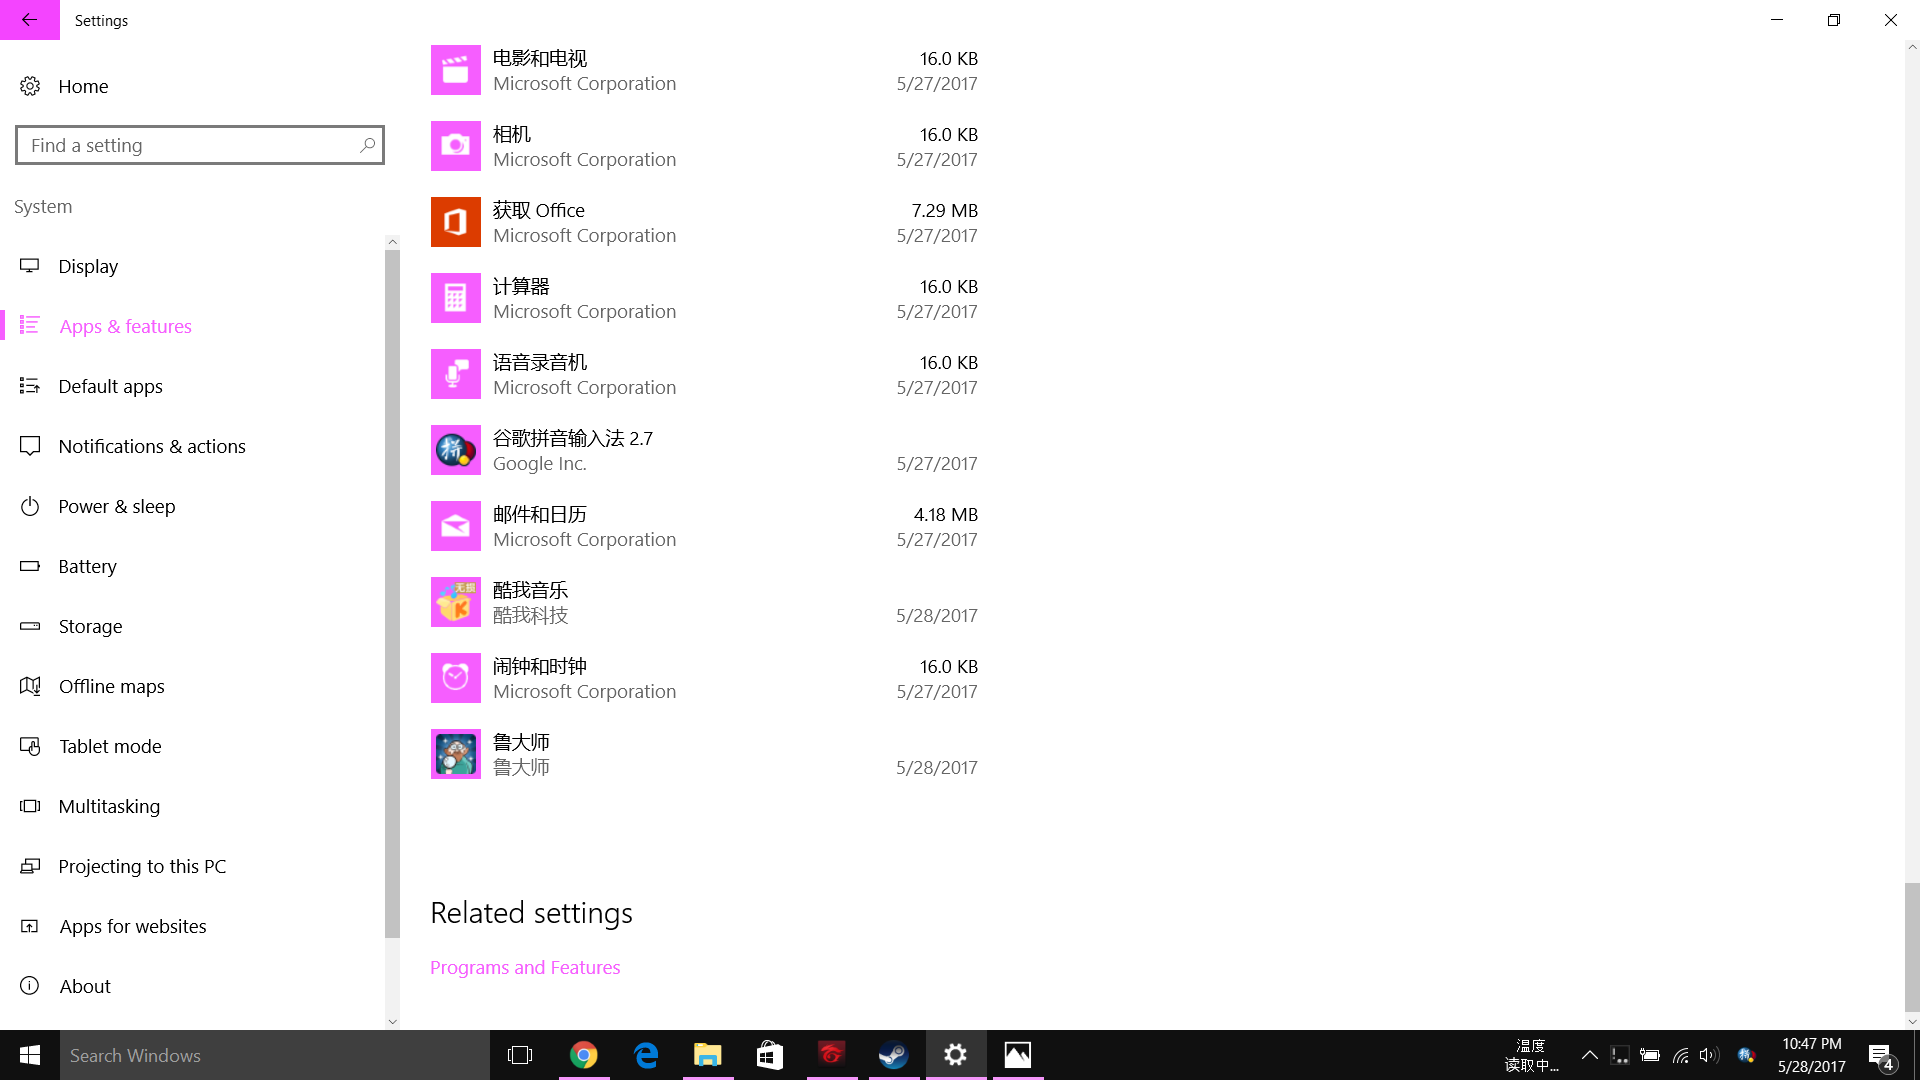The width and height of the screenshot is (1920, 1080).
Task: Click the sidebar scroll down arrow
Action: pos(392,1021)
